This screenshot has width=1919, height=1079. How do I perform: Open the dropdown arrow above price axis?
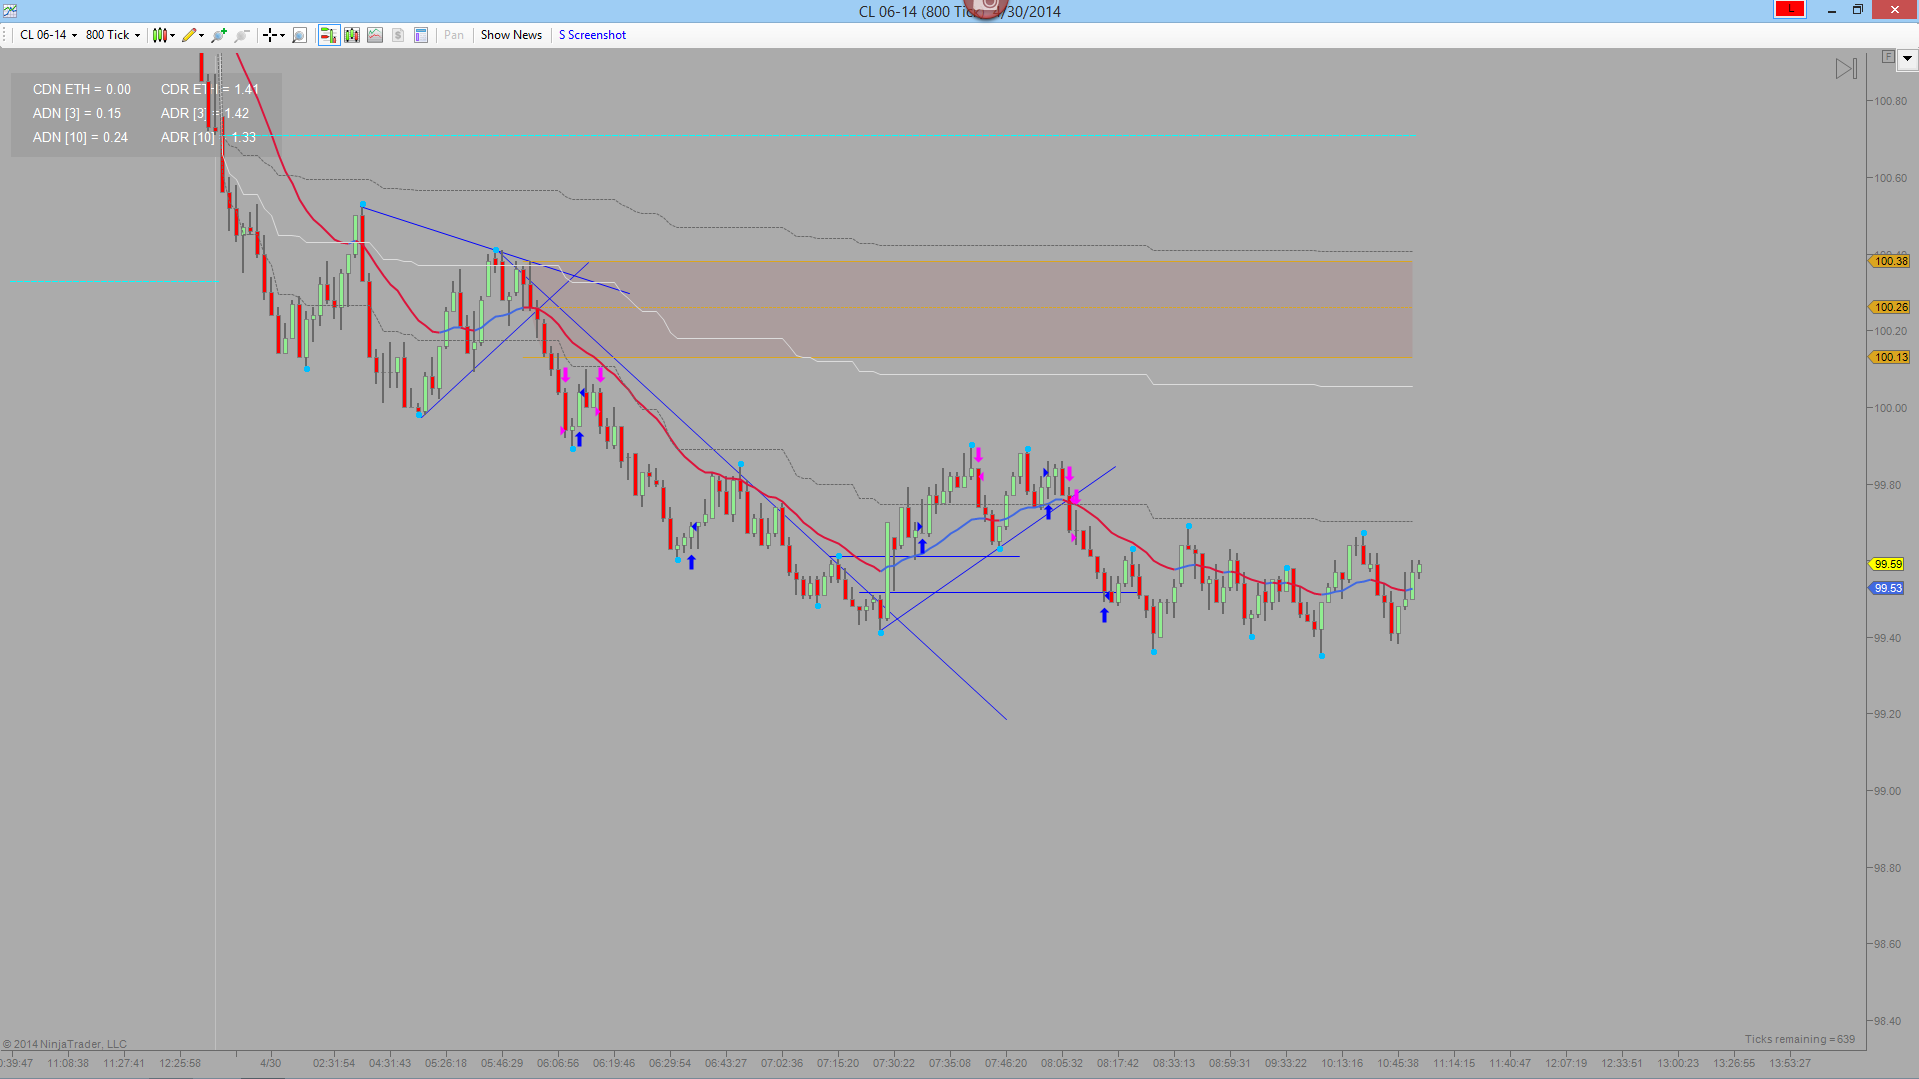click(x=1907, y=59)
